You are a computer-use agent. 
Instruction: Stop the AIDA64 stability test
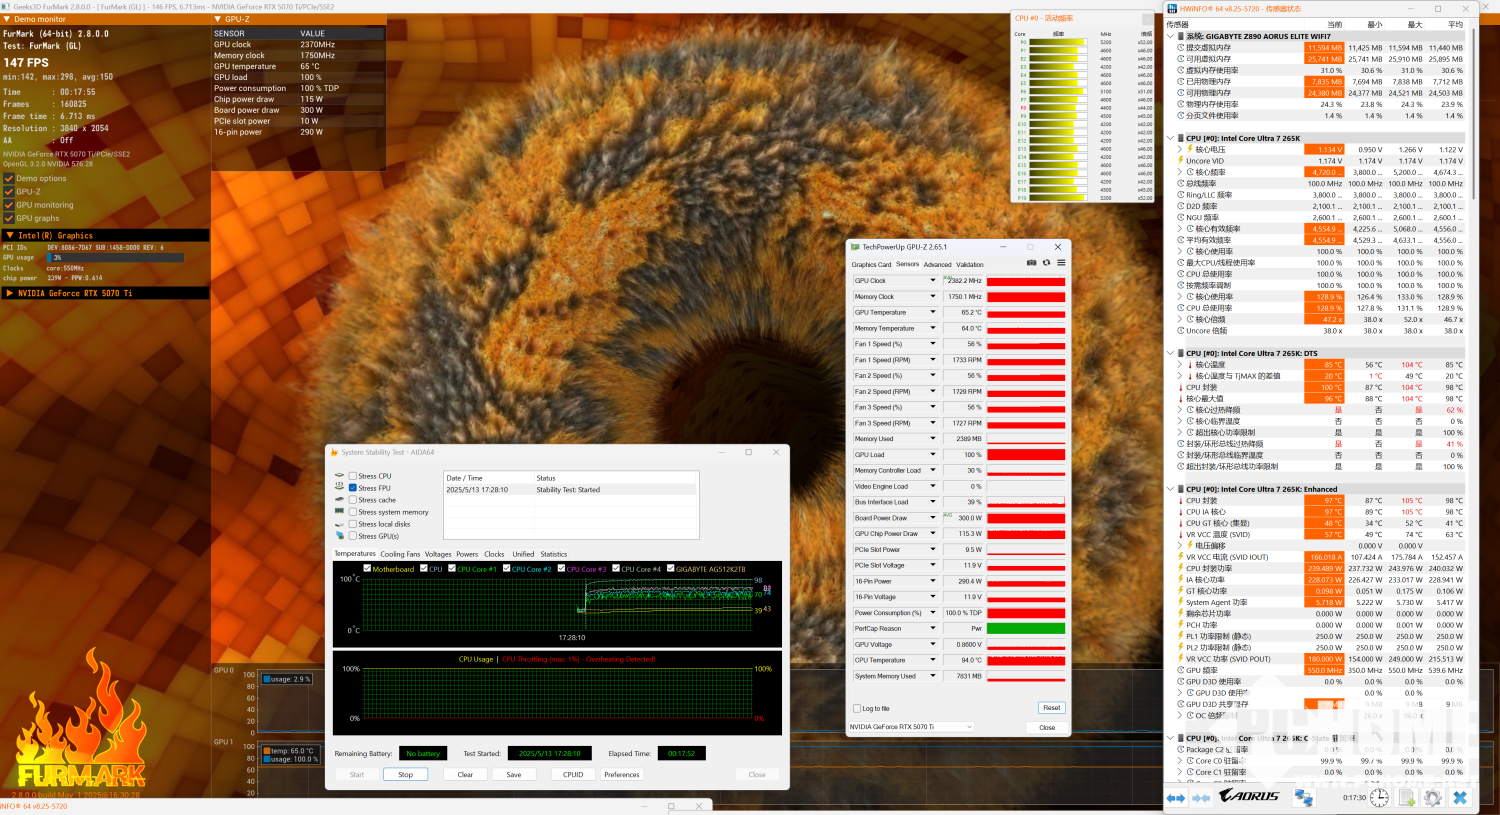click(405, 774)
